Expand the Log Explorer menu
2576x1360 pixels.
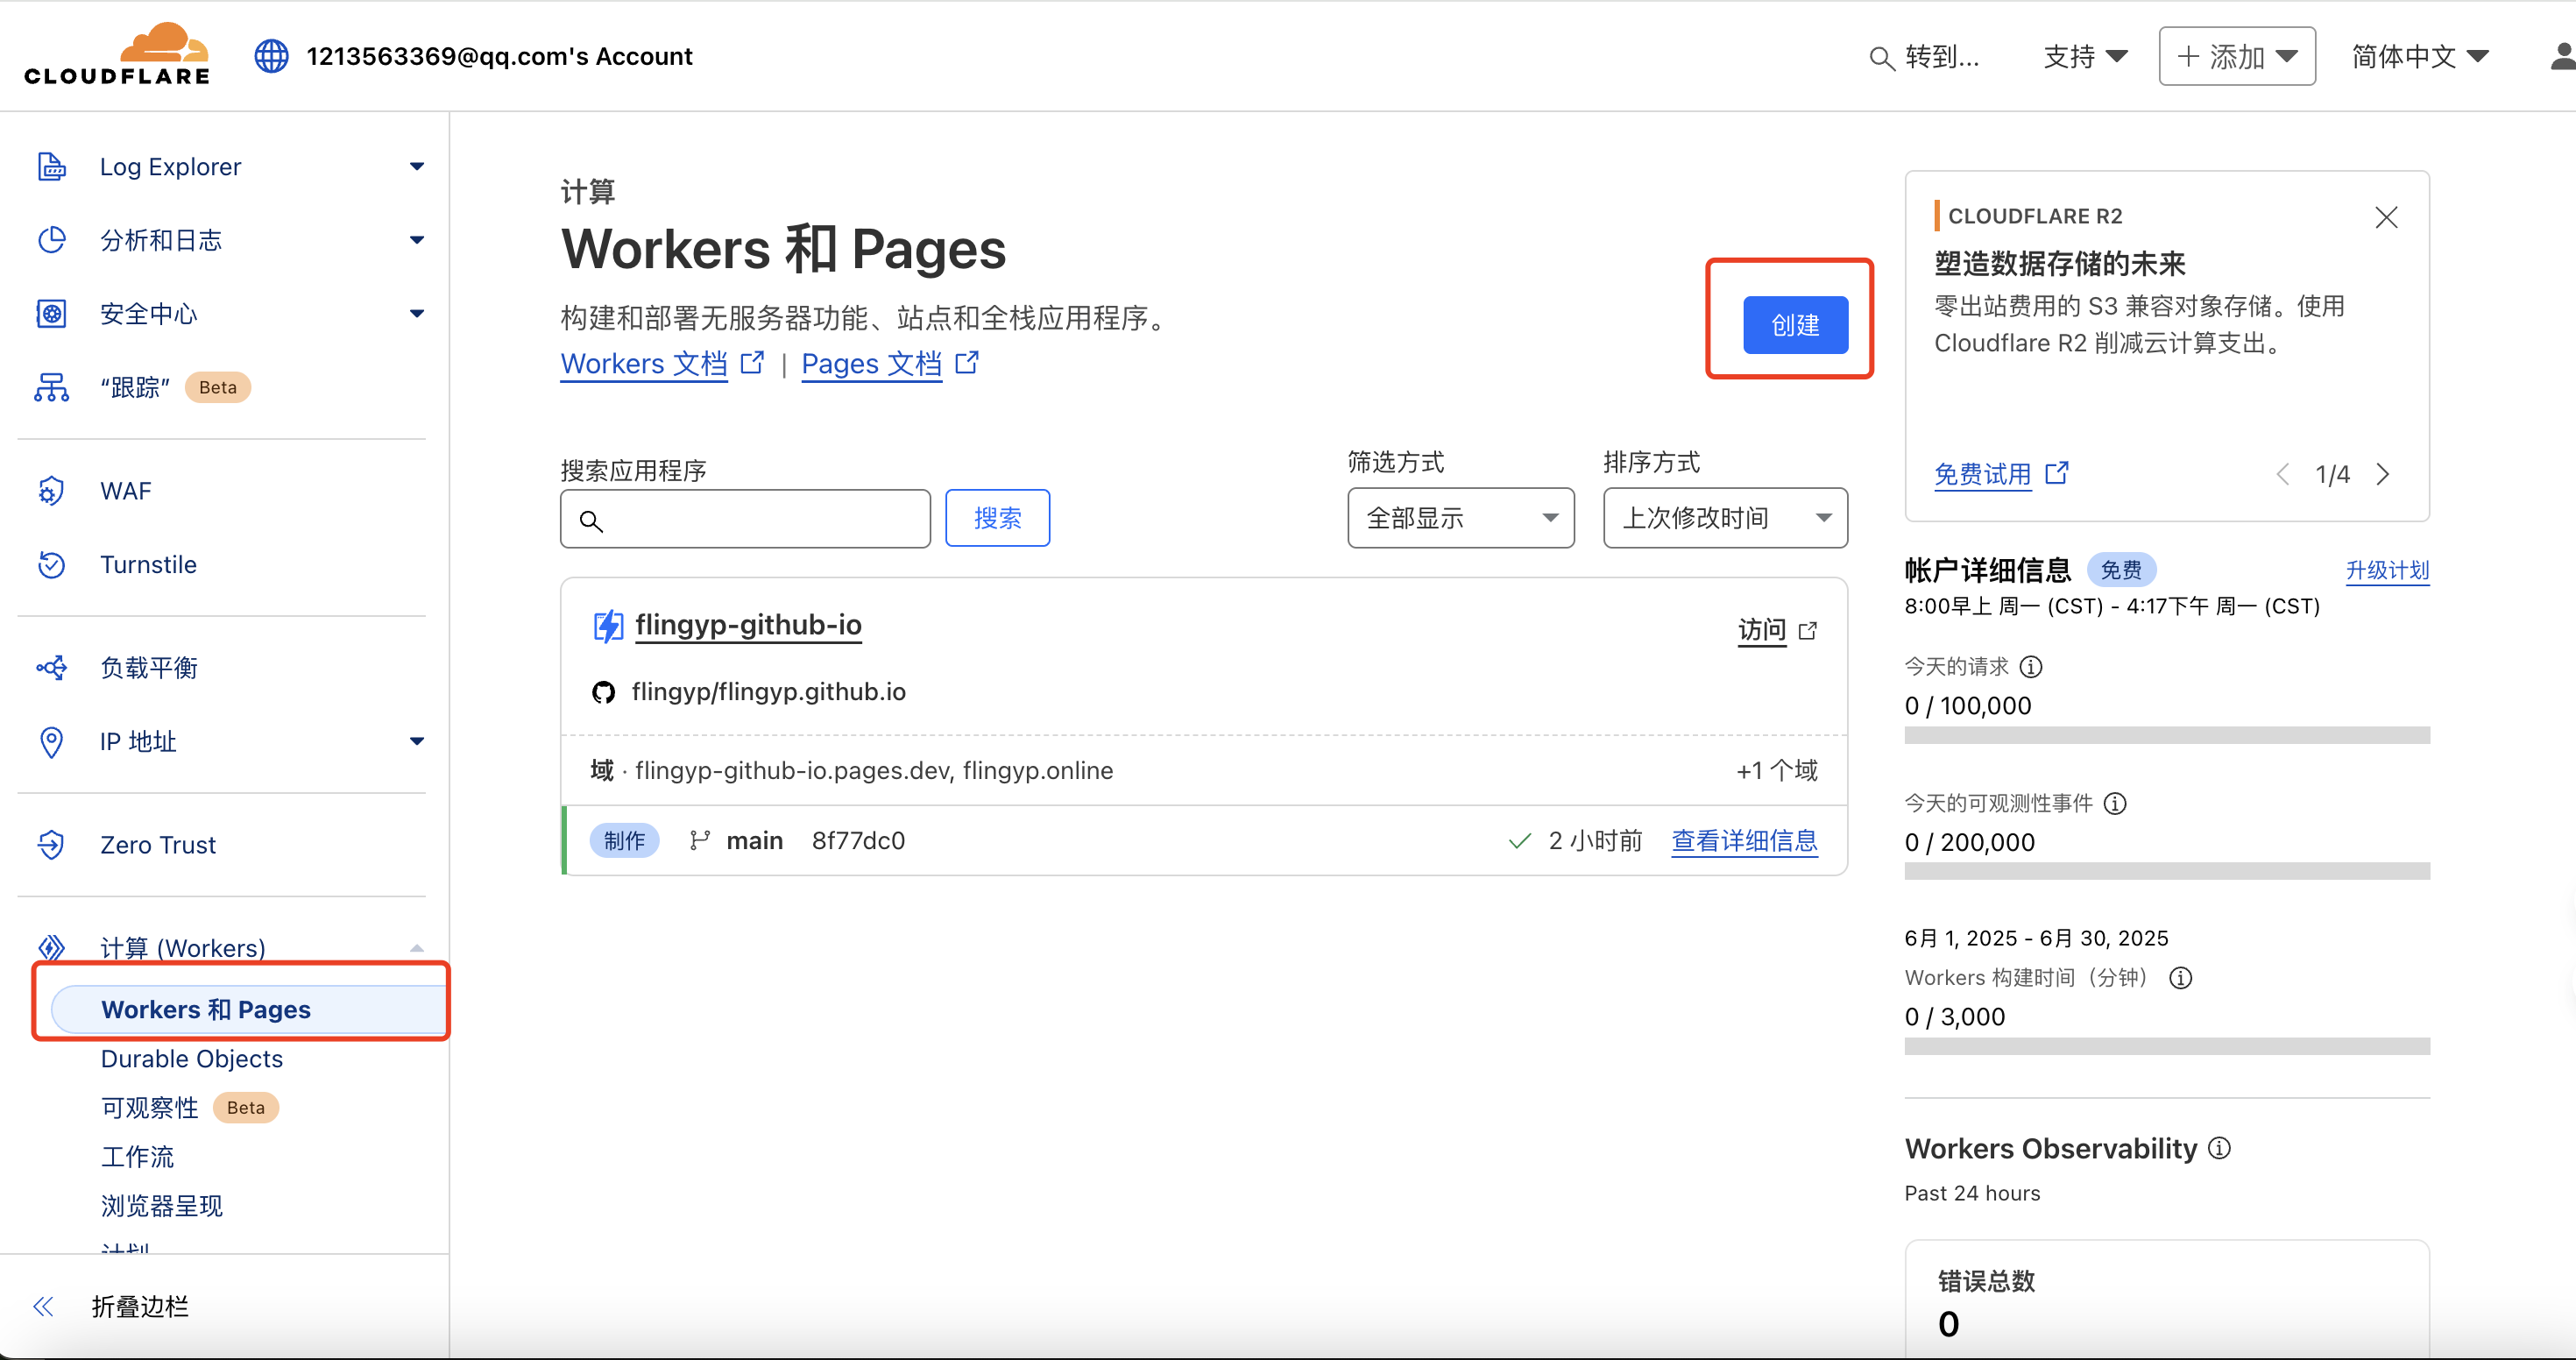(x=416, y=167)
